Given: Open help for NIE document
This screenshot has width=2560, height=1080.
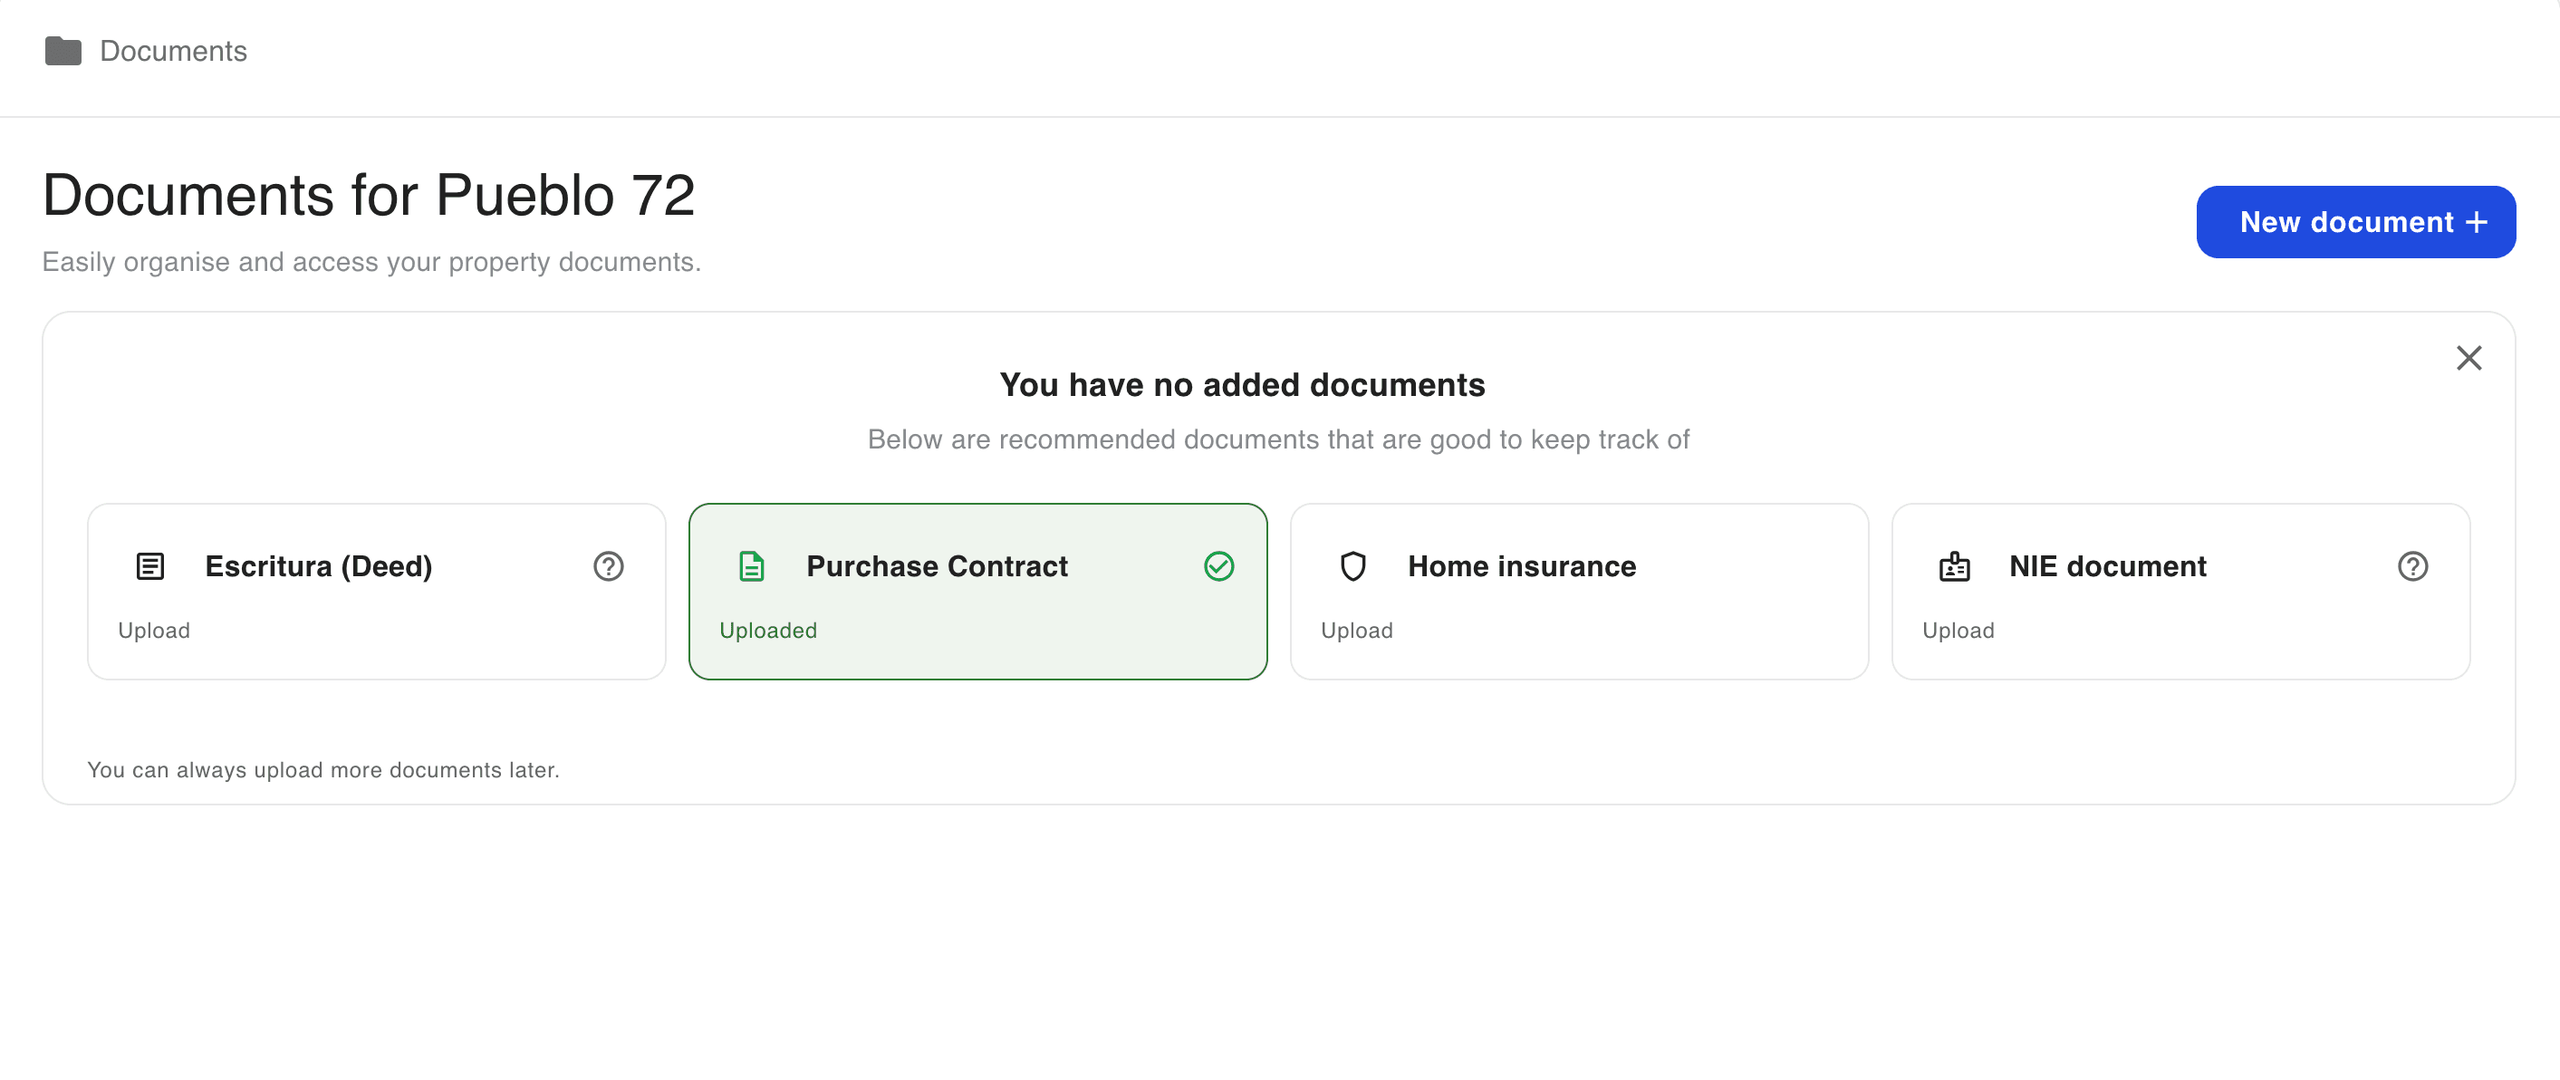Looking at the screenshot, I should click(x=2413, y=566).
